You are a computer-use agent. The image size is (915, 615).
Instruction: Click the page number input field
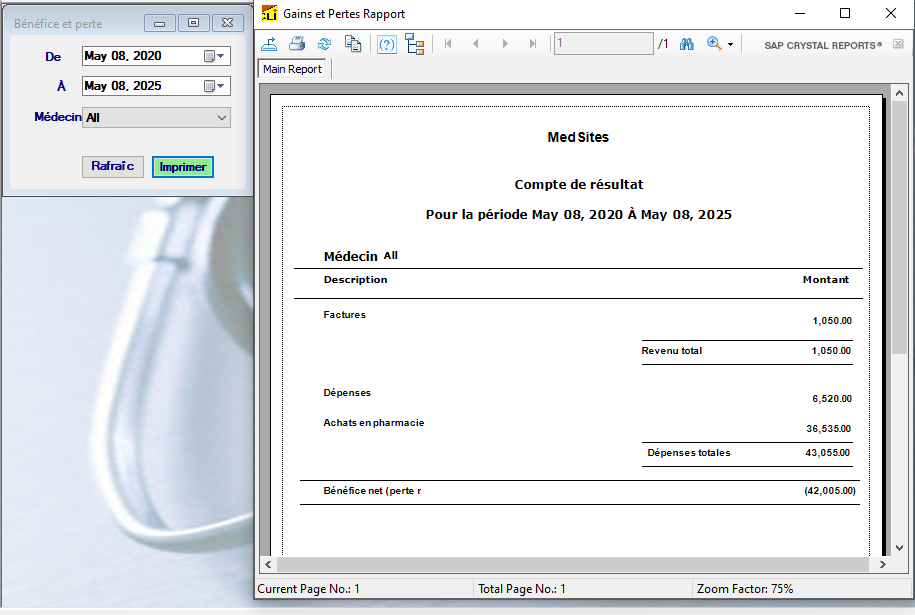coord(603,44)
